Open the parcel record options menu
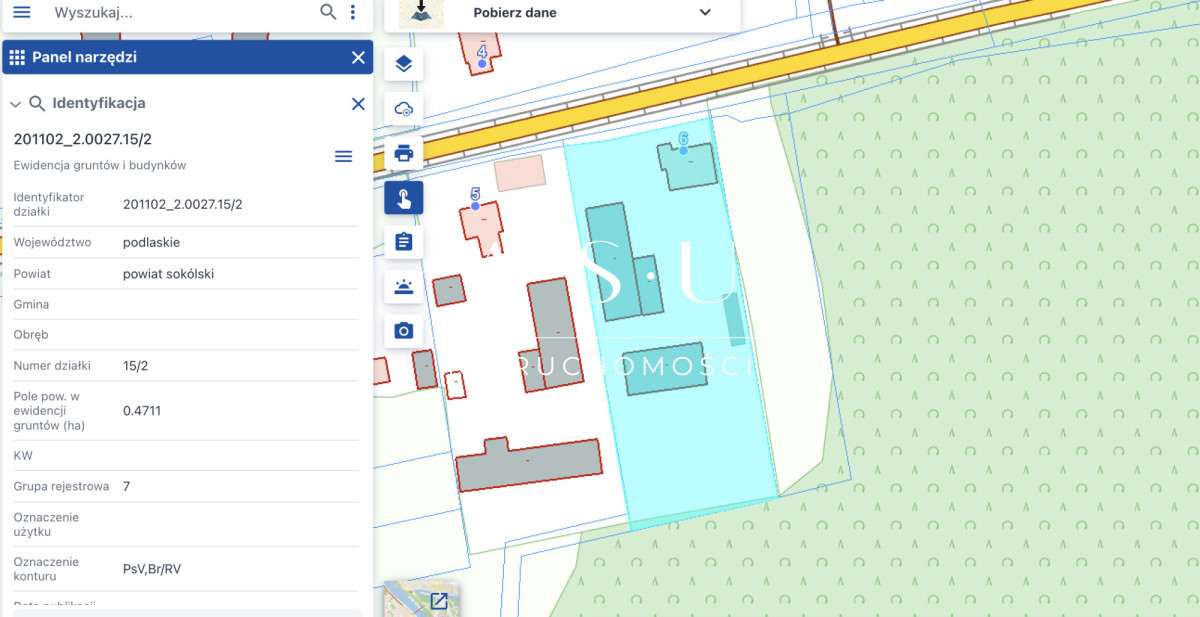 [343, 156]
